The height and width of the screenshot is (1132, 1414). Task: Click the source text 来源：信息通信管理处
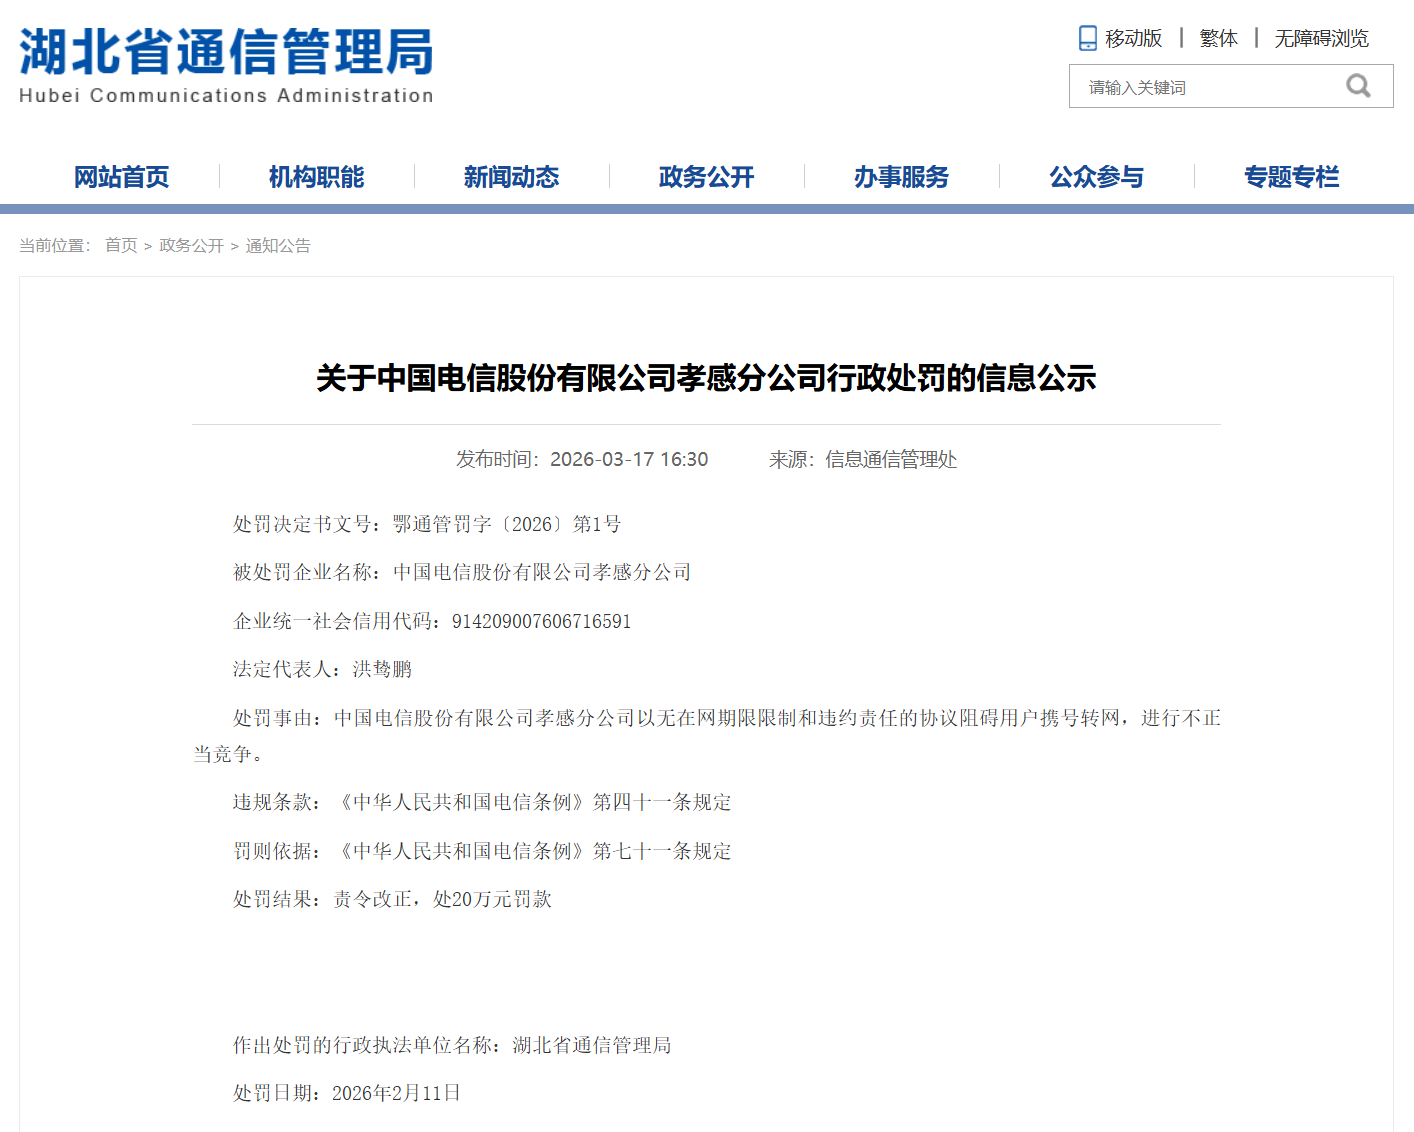pos(863,459)
